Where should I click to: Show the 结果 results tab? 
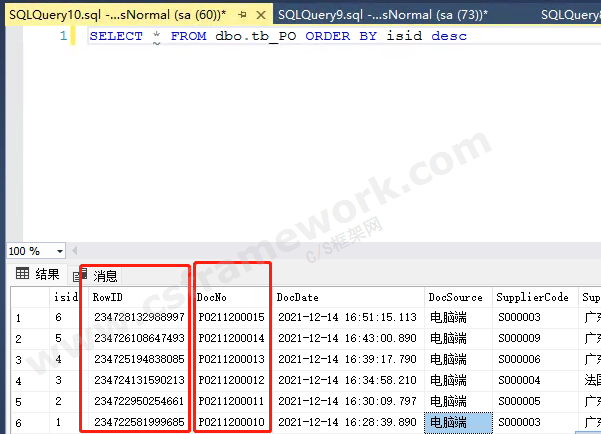coord(47,275)
